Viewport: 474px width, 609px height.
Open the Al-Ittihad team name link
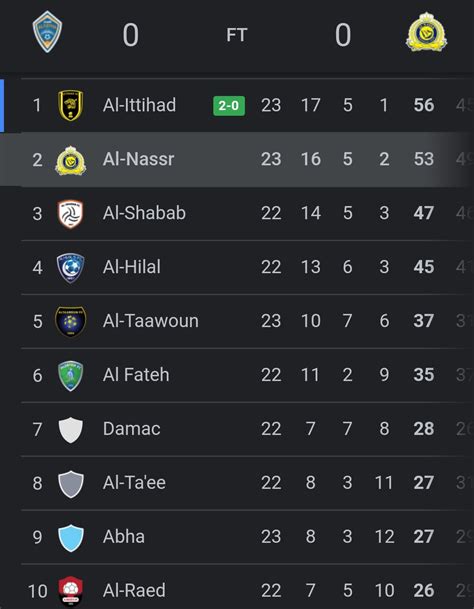point(139,105)
